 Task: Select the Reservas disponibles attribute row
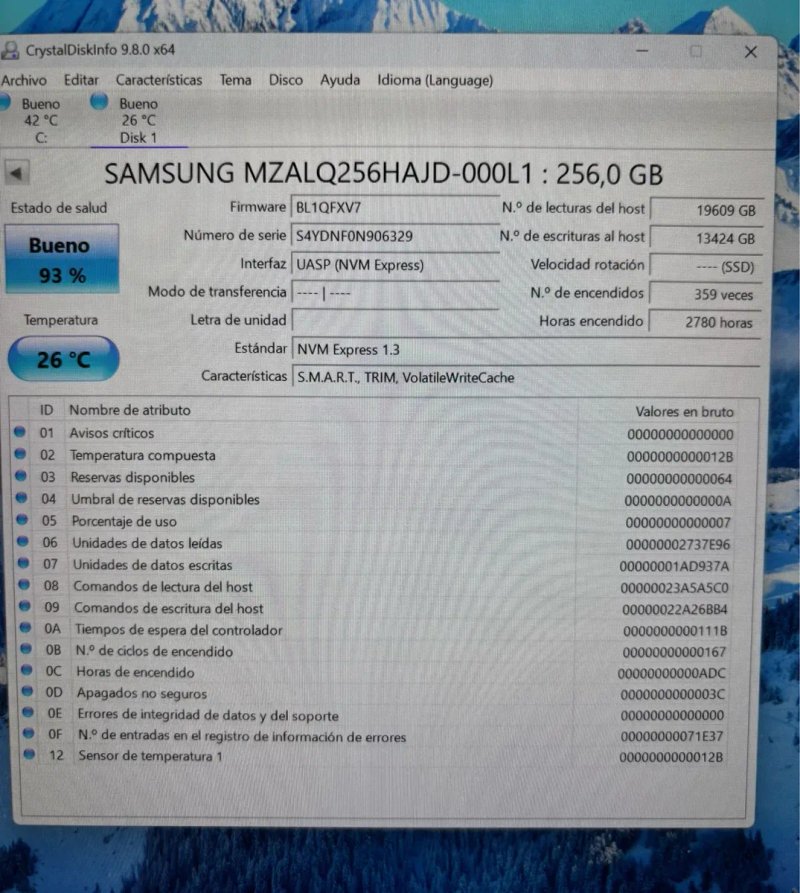(374, 478)
